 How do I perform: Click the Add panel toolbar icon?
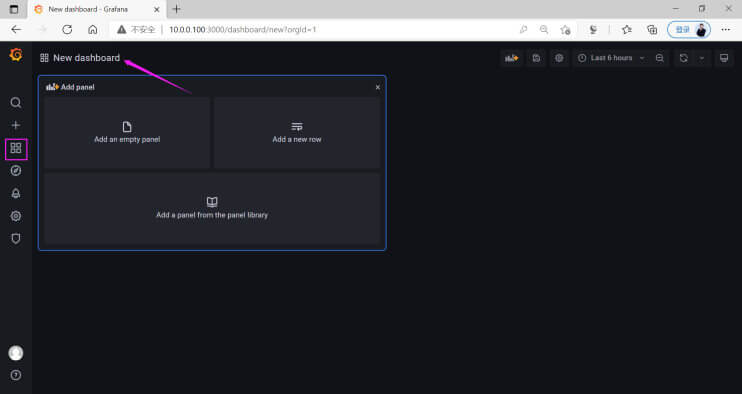(512, 58)
